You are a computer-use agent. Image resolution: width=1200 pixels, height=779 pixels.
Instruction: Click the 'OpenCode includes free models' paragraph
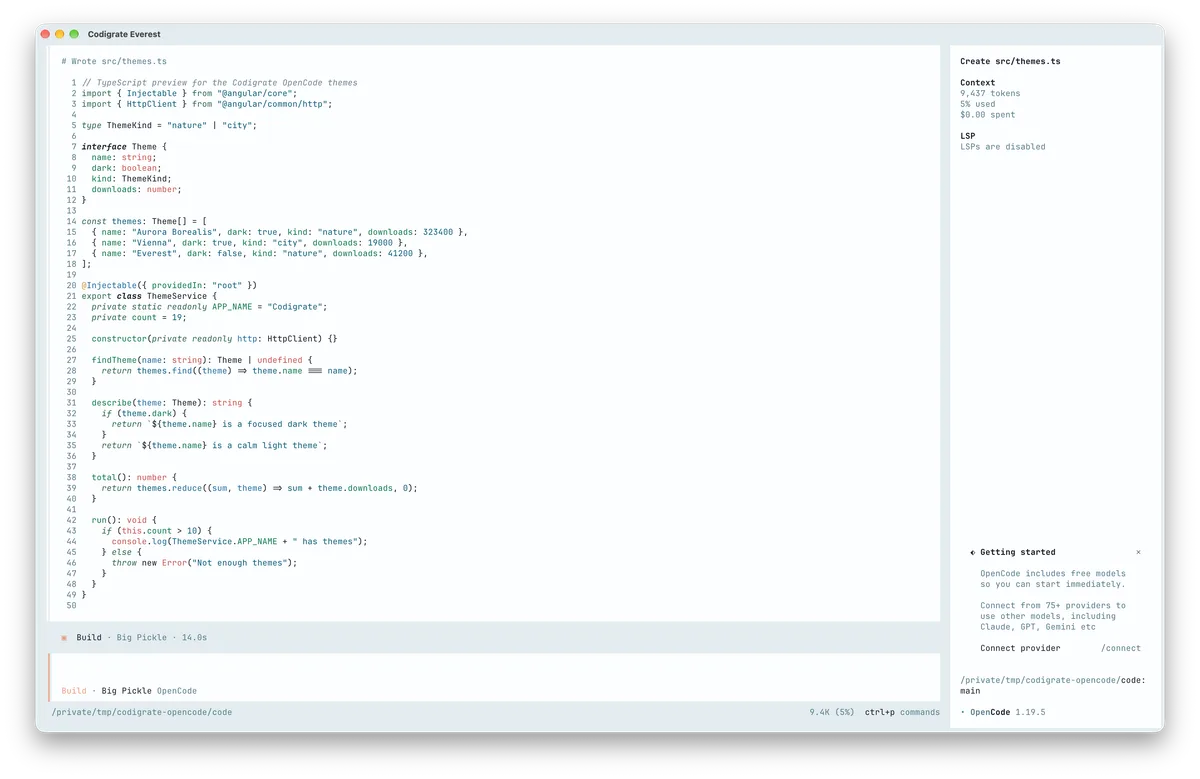click(1053, 579)
